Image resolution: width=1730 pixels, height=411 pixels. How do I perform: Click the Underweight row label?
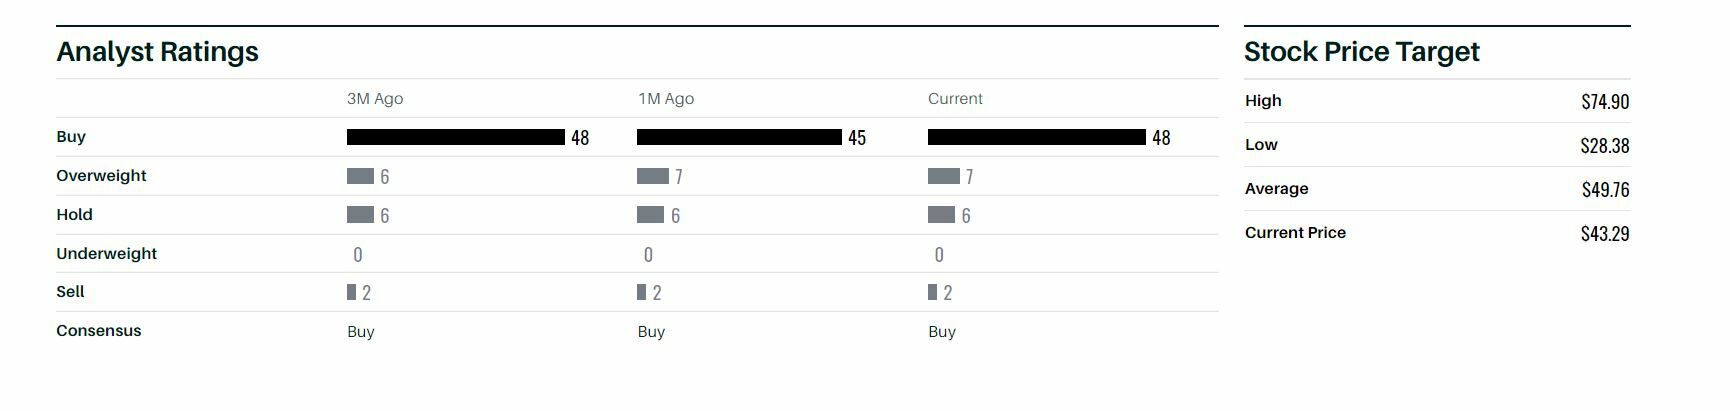pos(106,254)
